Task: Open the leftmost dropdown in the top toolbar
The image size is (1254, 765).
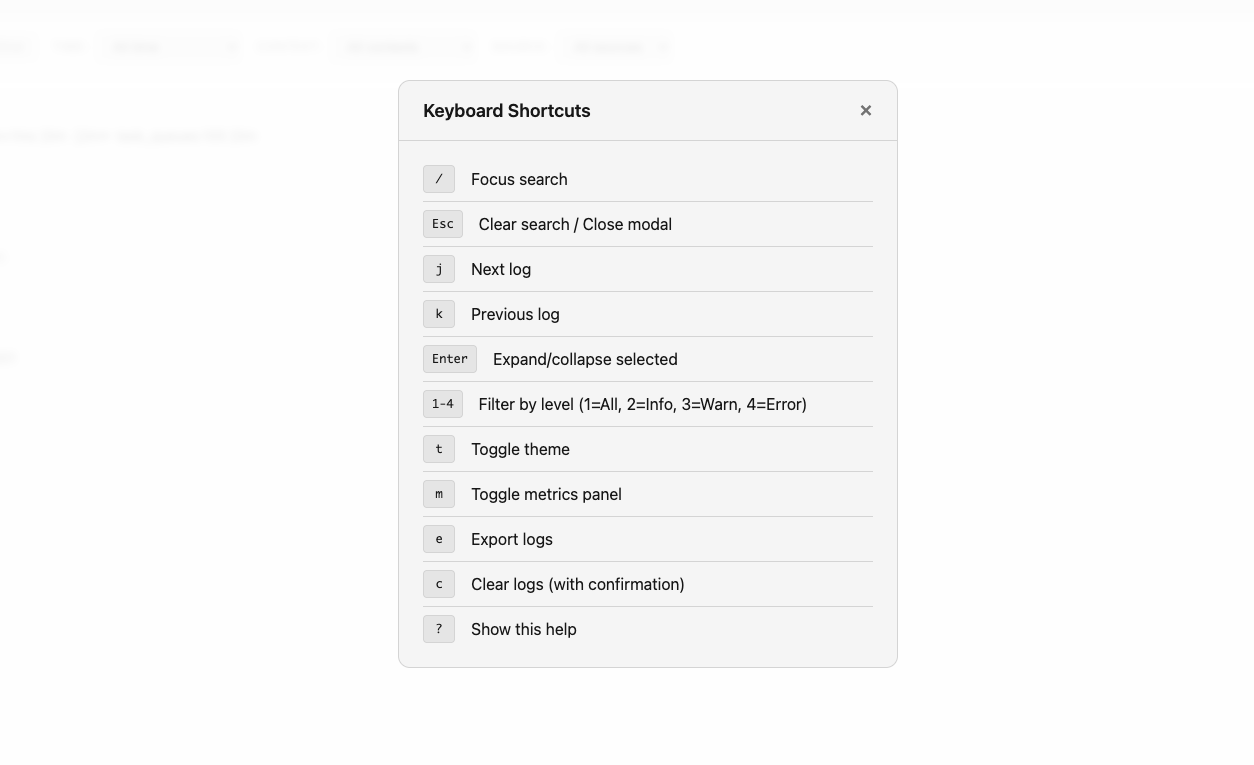Action: point(175,46)
